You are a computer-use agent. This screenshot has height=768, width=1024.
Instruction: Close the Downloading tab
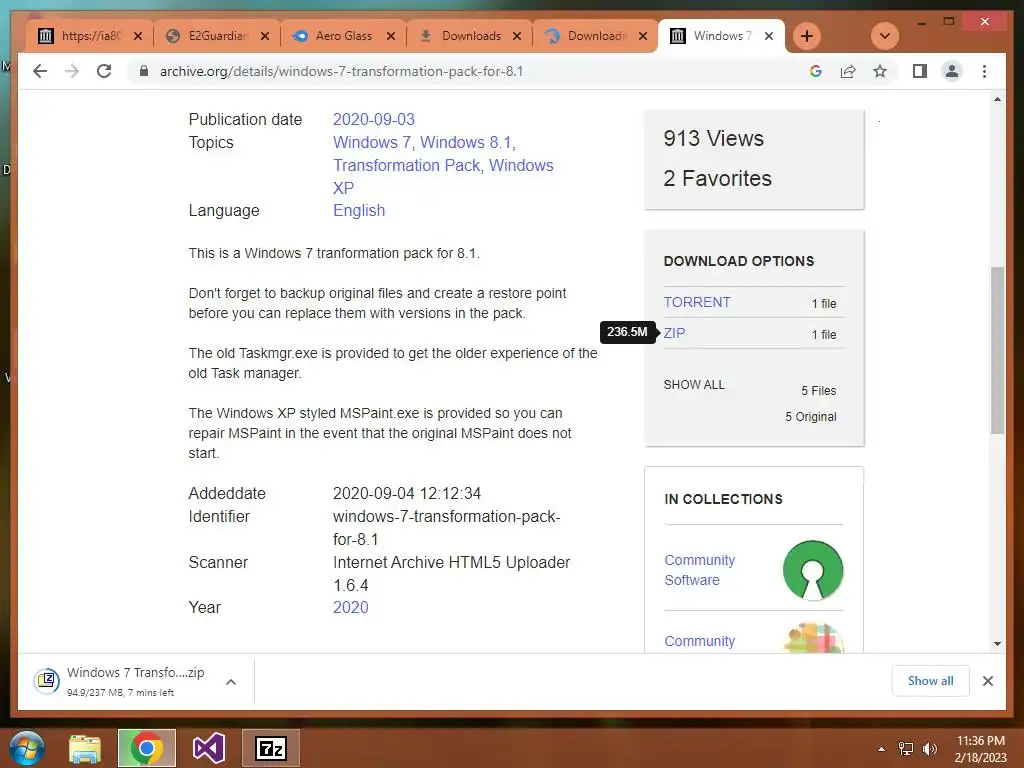(x=643, y=36)
